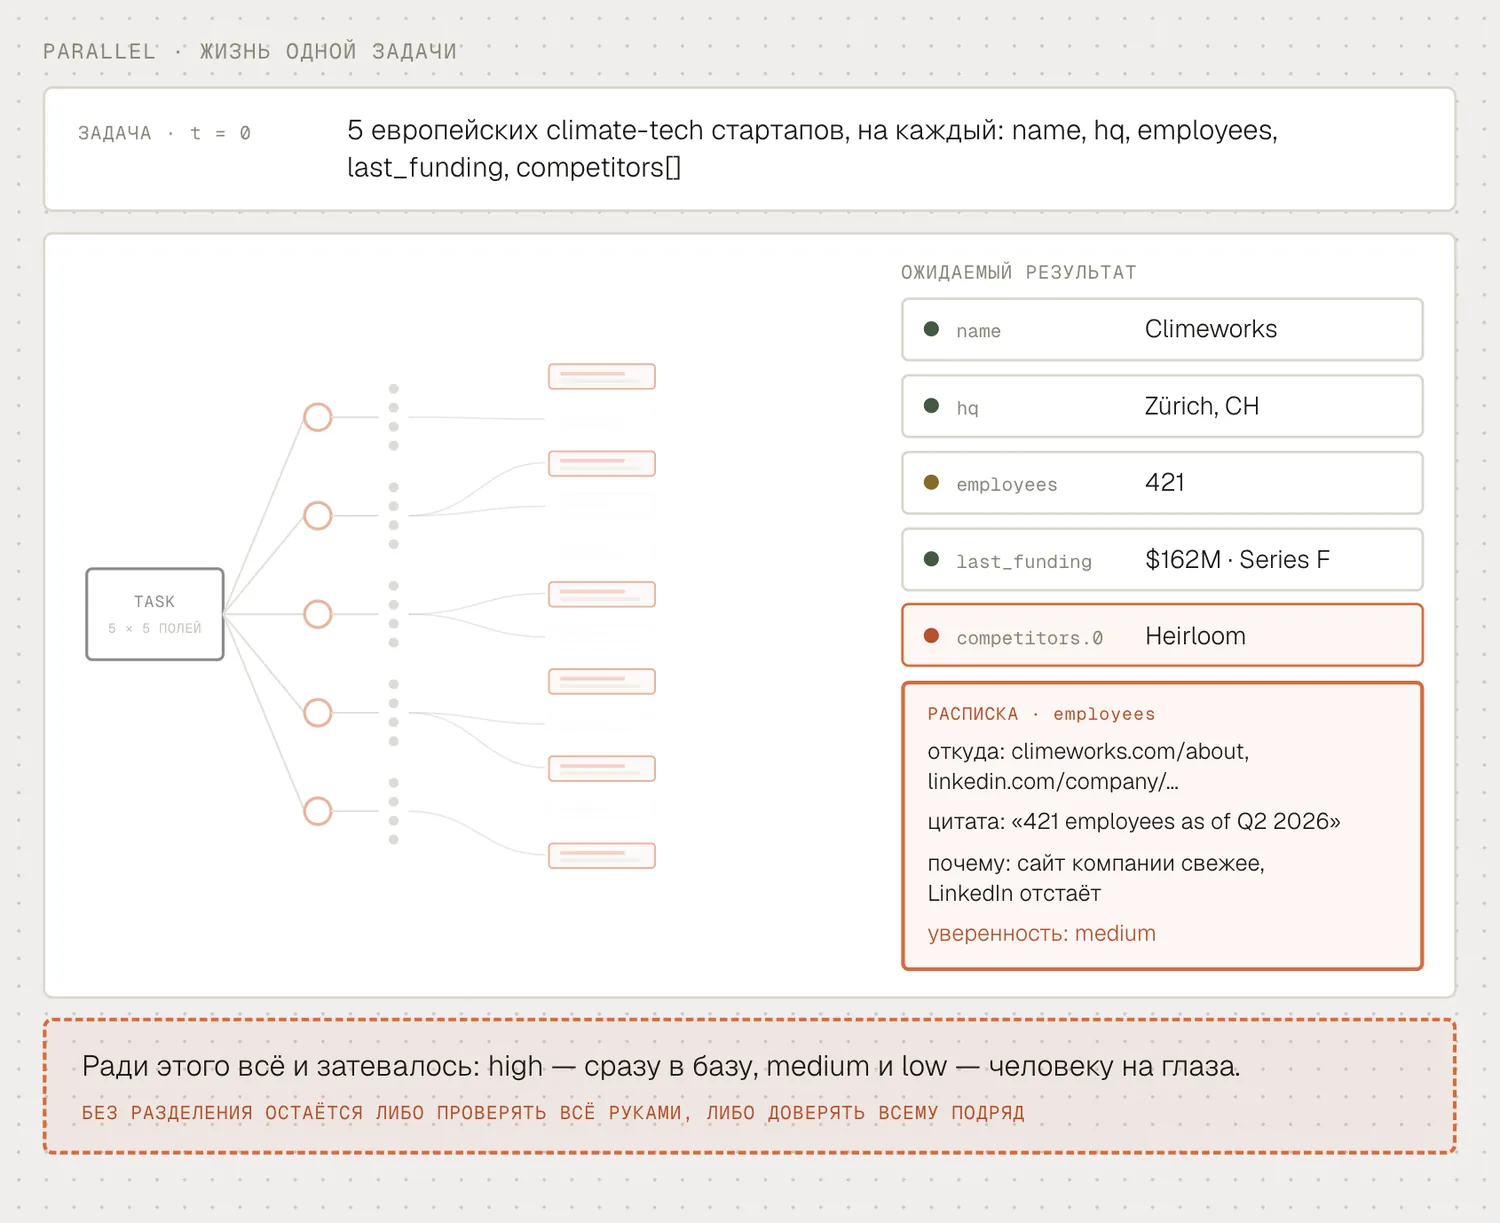Screen dimensions: 1500x1223
Task: Click the header PARALLEL · ЖИЗНЬ ОДНОЙ ЗАДАЧИ
Action: tap(250, 51)
